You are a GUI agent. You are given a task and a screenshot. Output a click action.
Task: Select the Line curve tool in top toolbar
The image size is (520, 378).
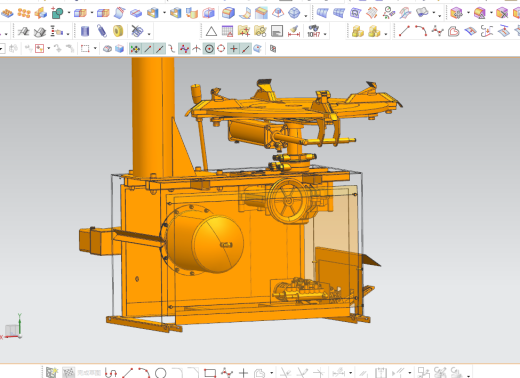404,31
